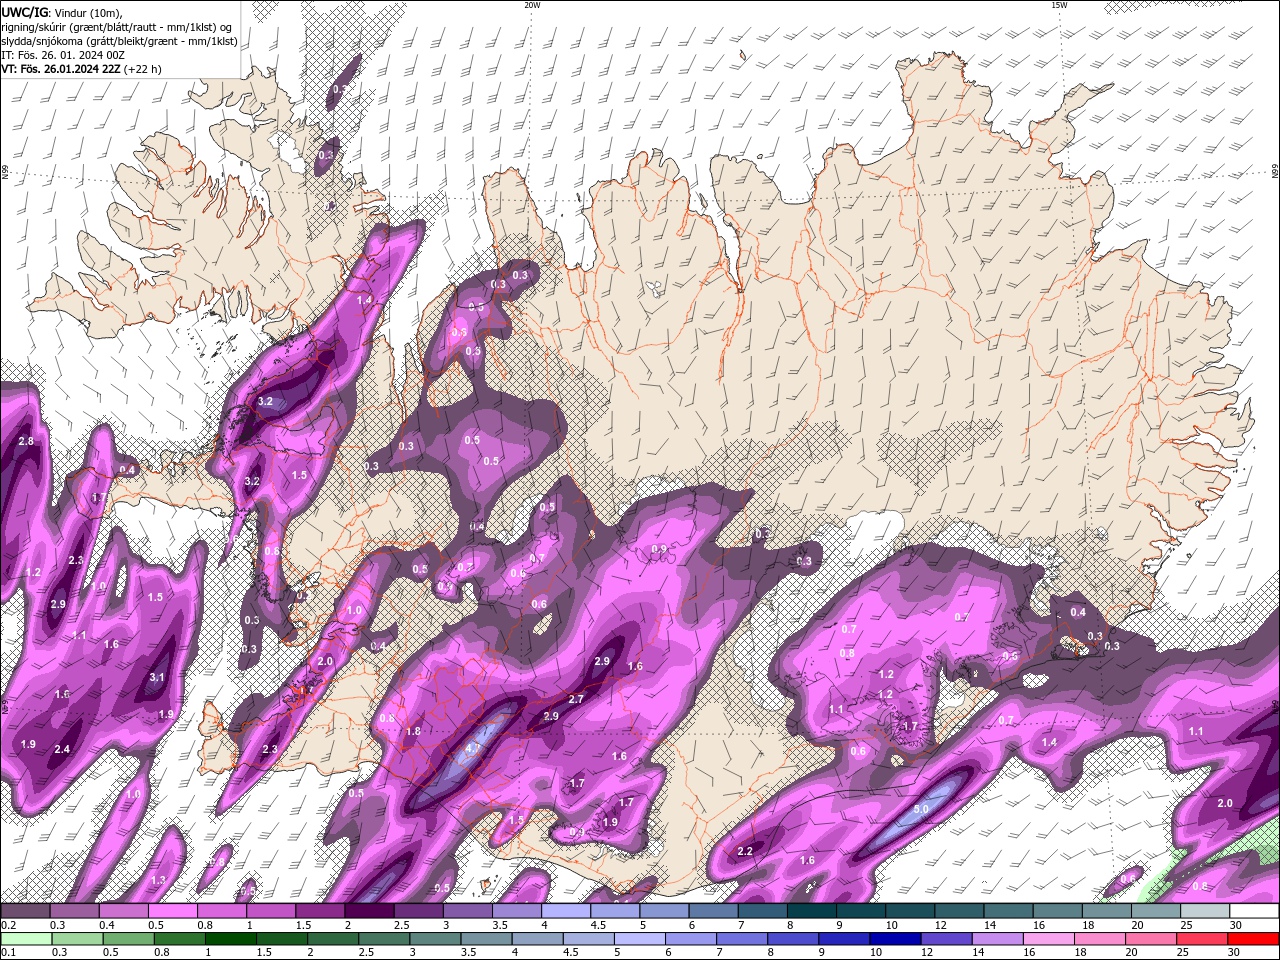Pick the upper legend swatch between 4 and 4.5

click(x=566, y=911)
